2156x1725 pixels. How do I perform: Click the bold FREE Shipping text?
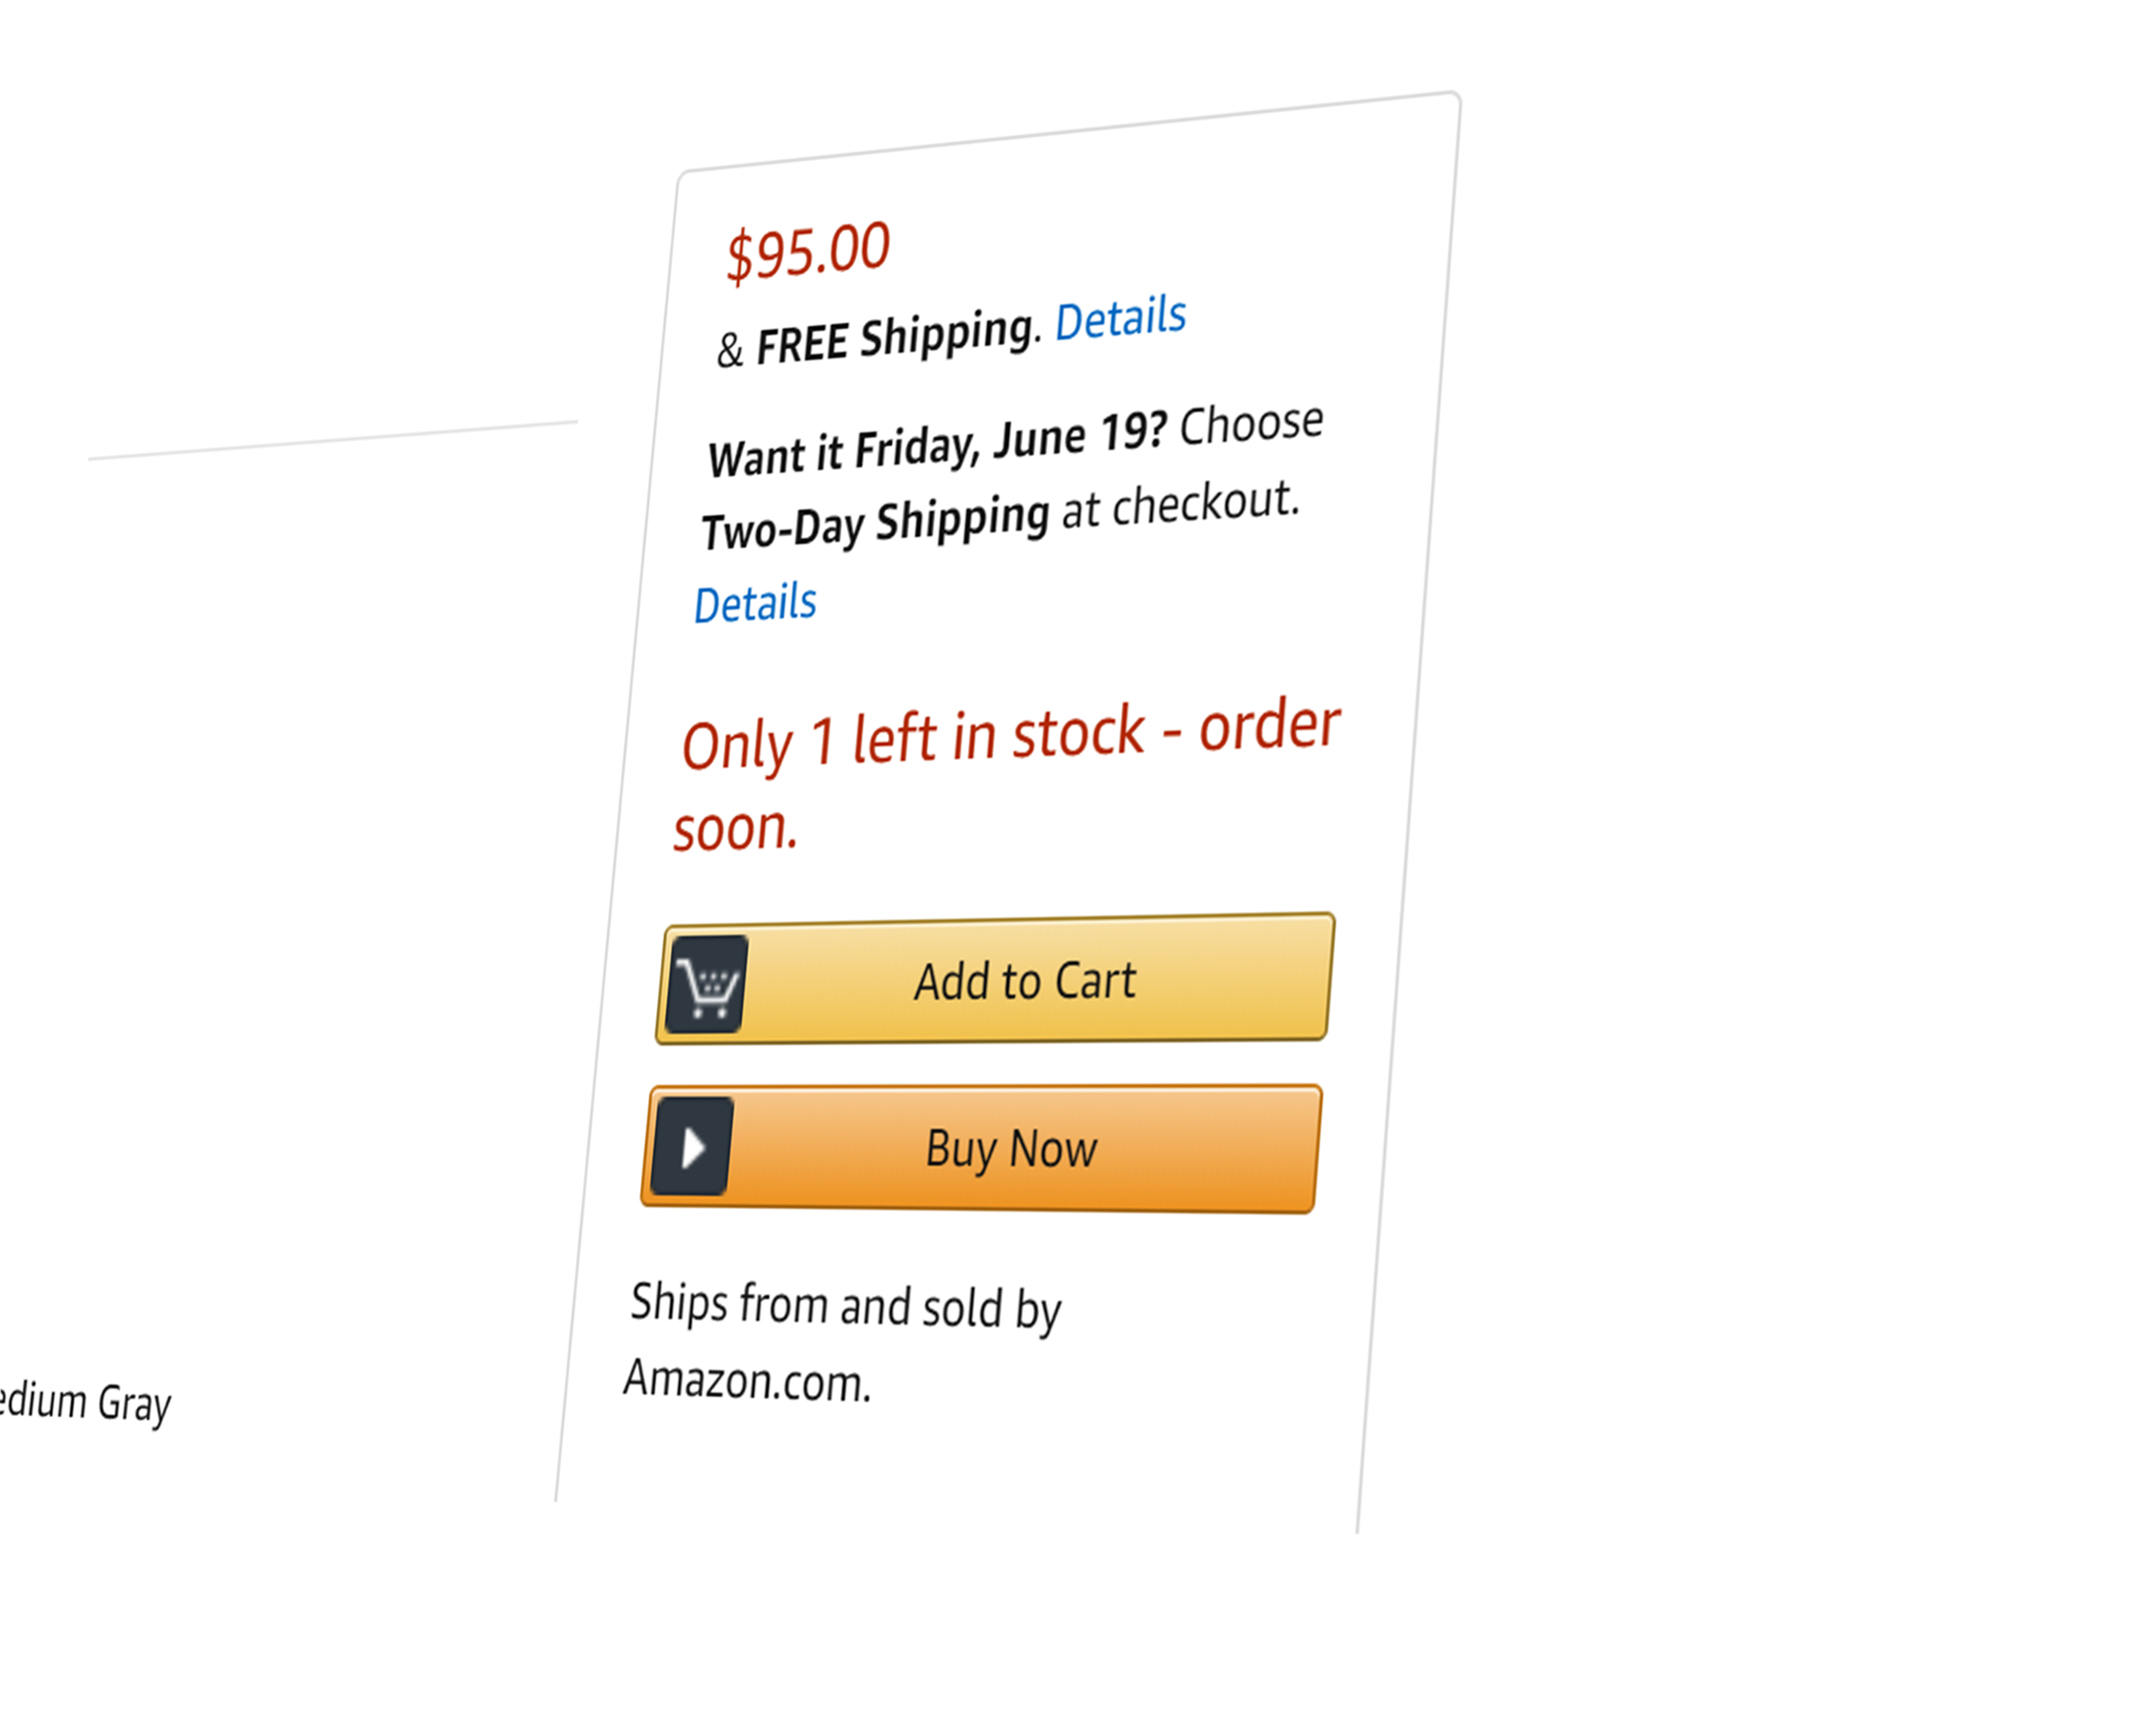pyautogui.click(x=896, y=338)
